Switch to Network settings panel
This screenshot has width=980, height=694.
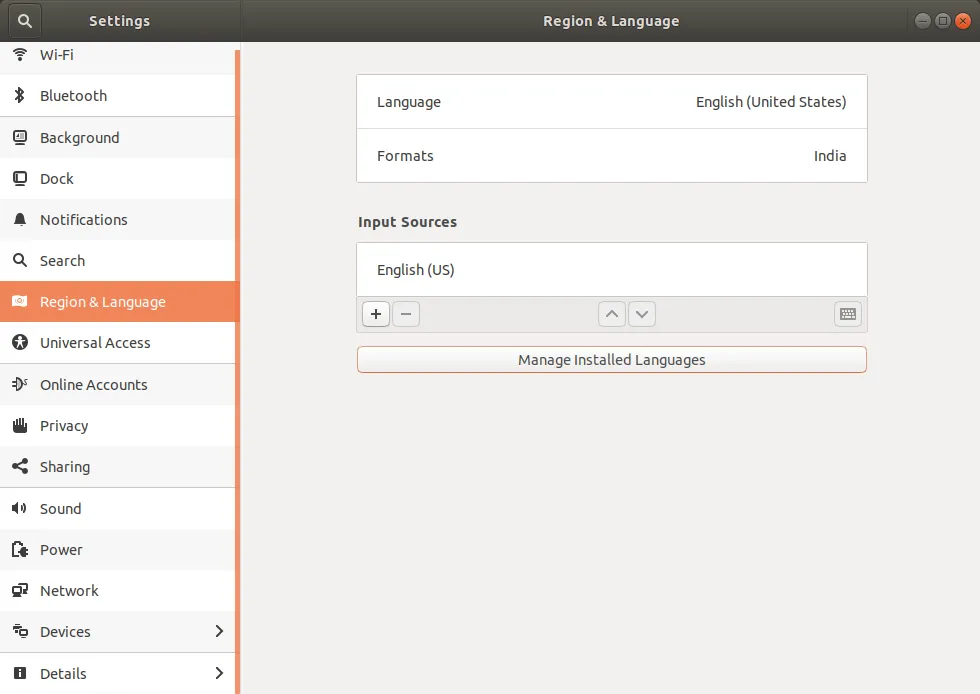tap(69, 591)
